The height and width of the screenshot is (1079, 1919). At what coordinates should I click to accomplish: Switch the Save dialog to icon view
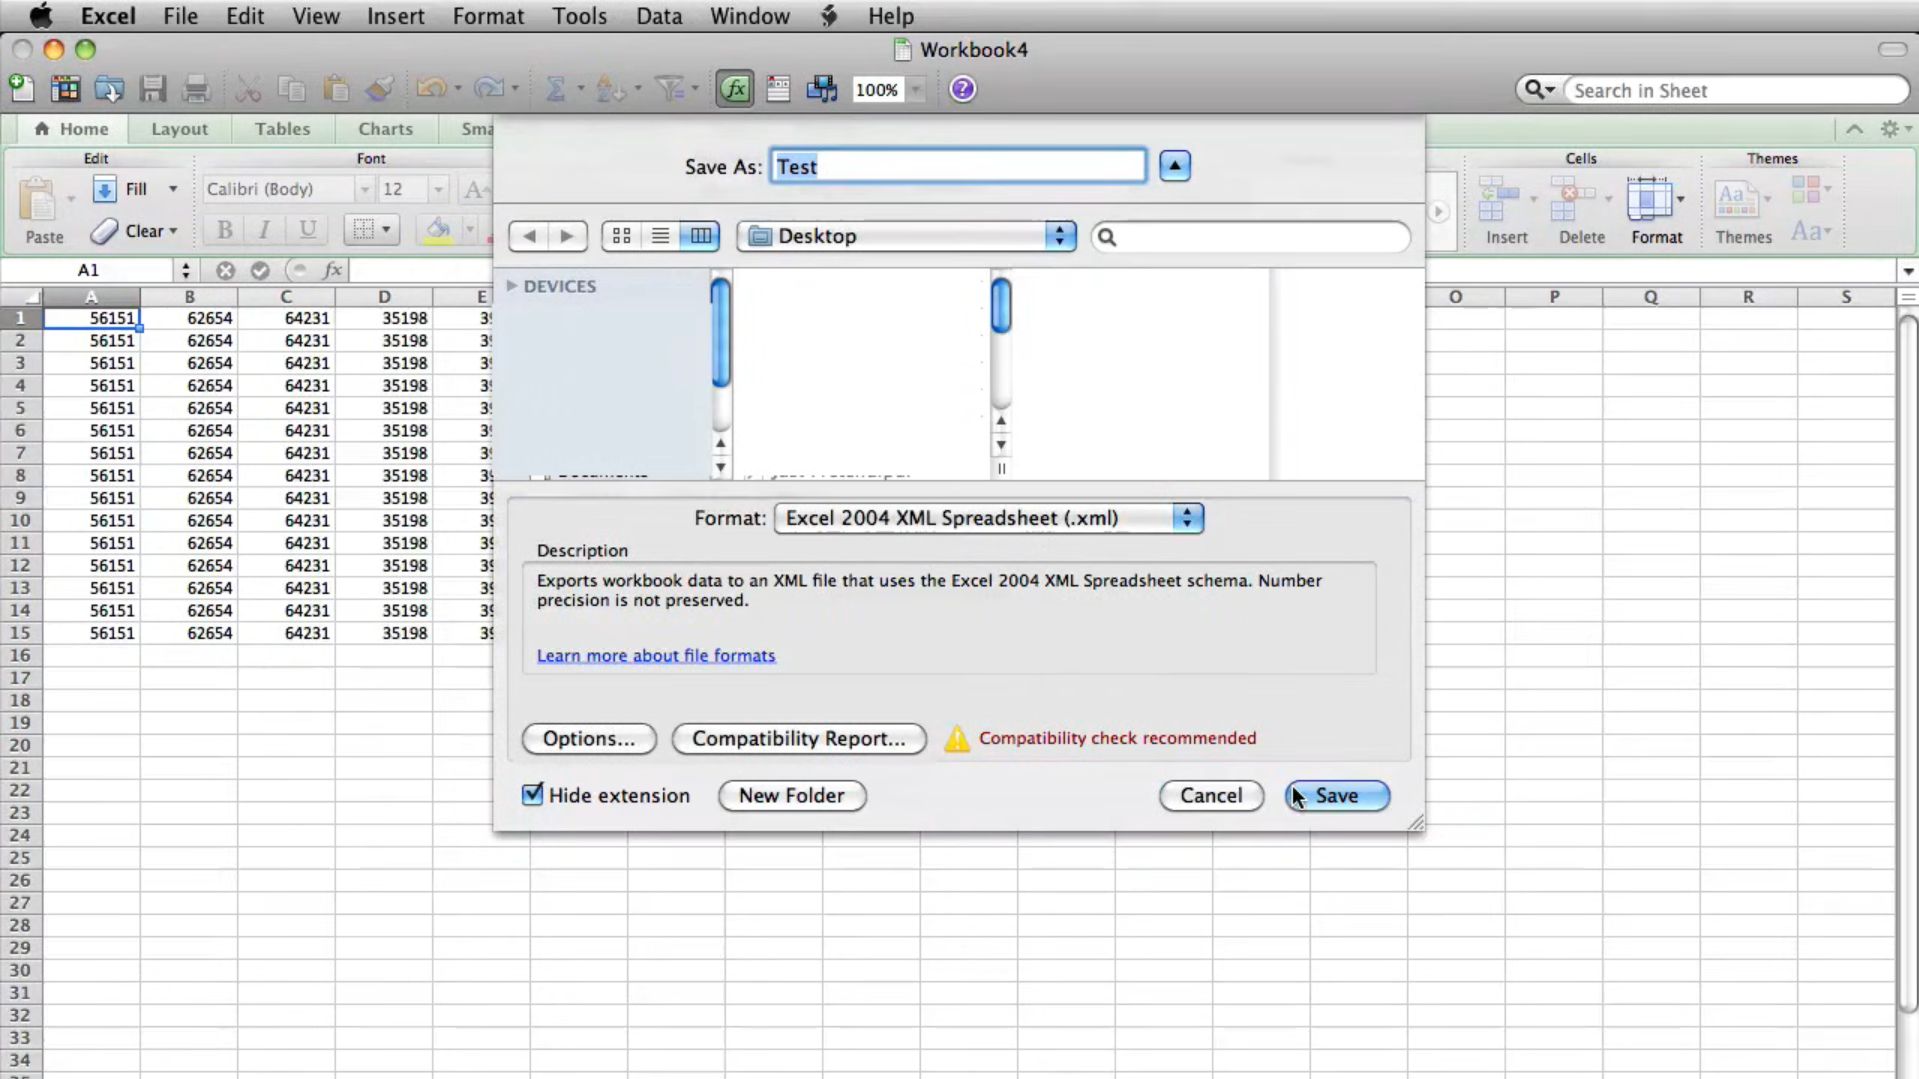point(621,236)
